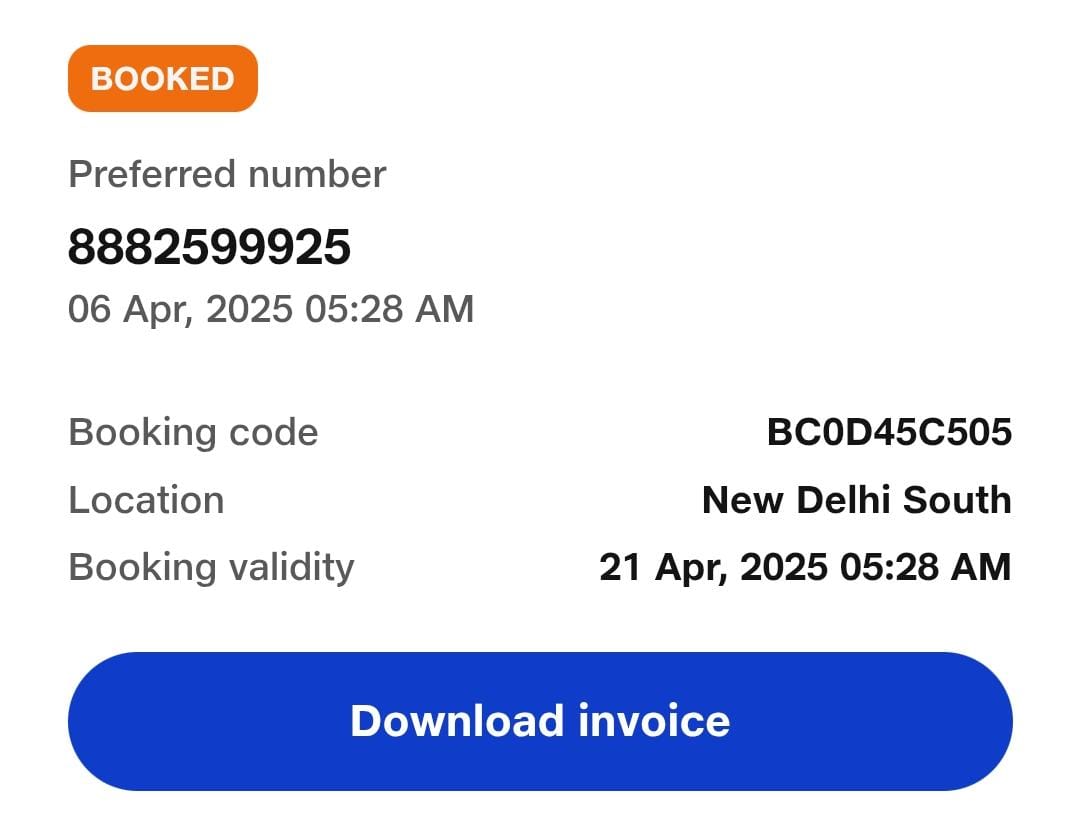
Task: Select the New Delhi South location value
Action: pos(857,500)
